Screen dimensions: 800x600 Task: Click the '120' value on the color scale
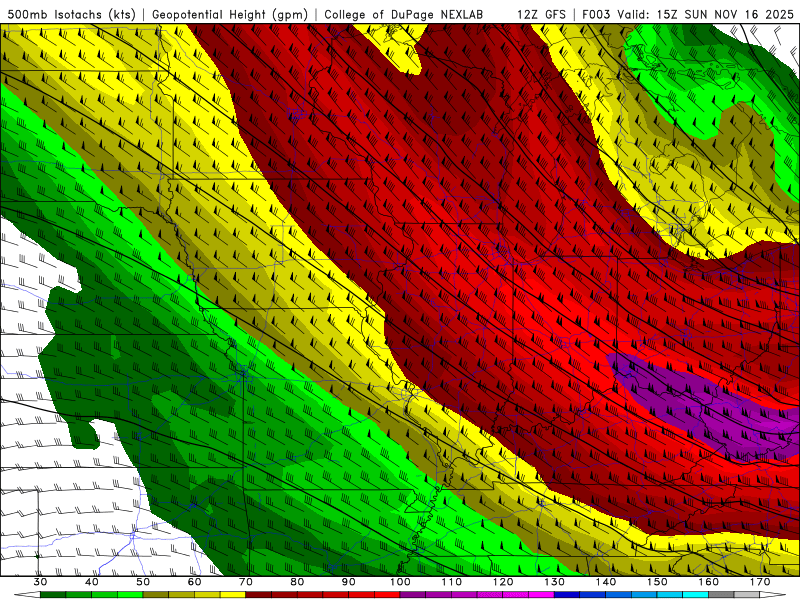[503, 582]
